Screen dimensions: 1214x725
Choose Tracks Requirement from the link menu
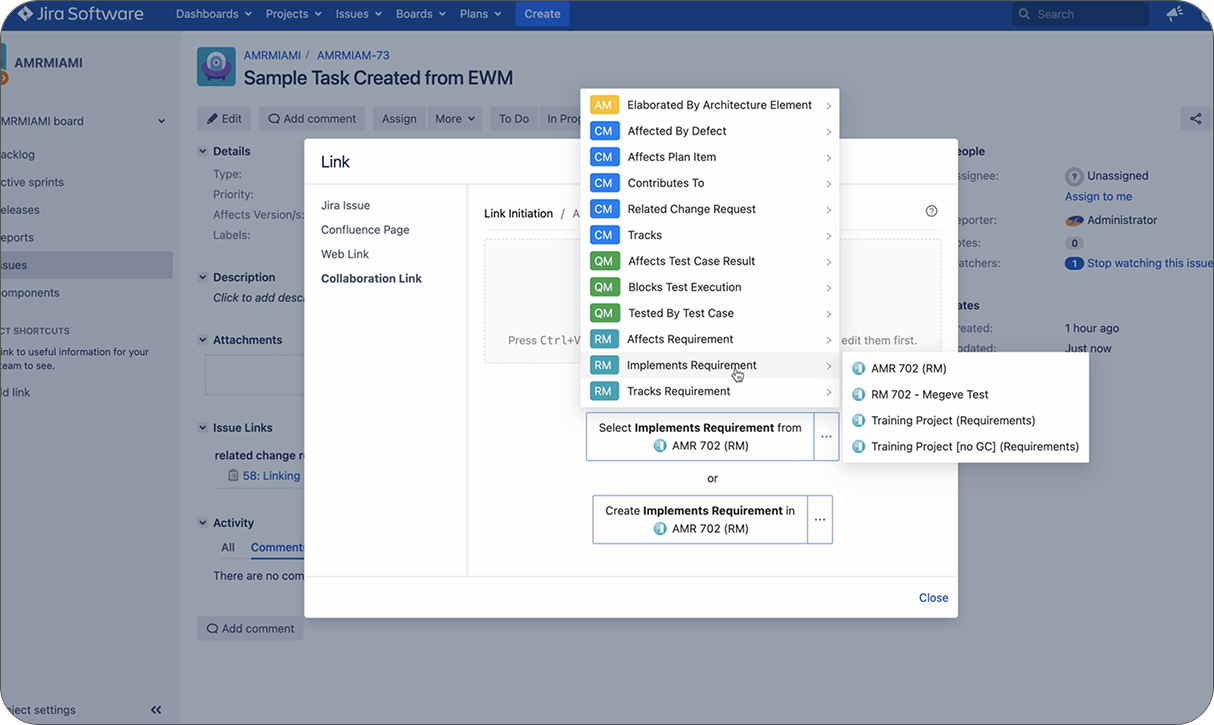click(678, 391)
